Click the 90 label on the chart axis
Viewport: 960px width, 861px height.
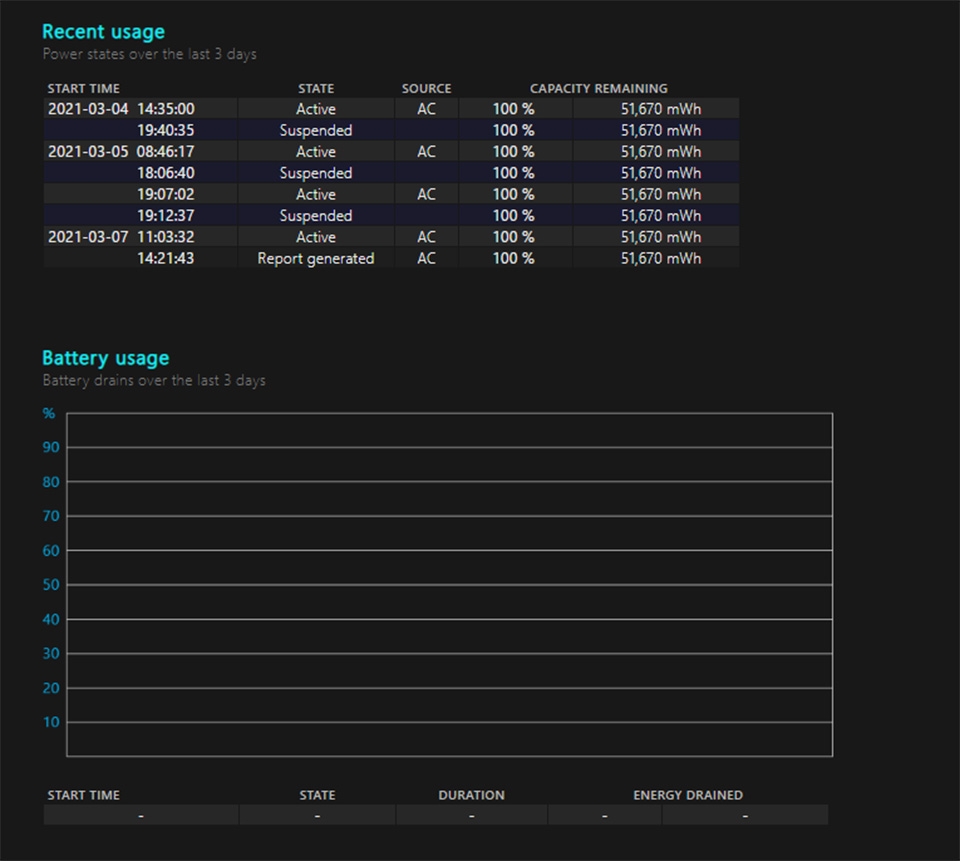pyautogui.click(x=51, y=448)
